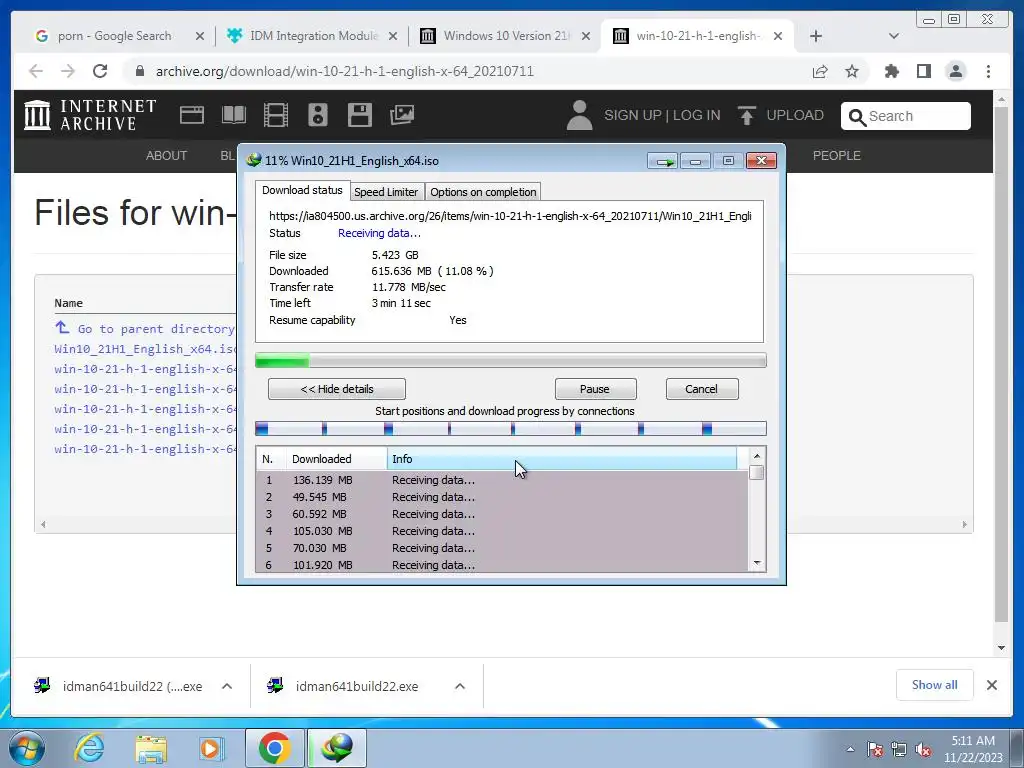
Task: Open the Texts book icon
Action: (x=234, y=115)
